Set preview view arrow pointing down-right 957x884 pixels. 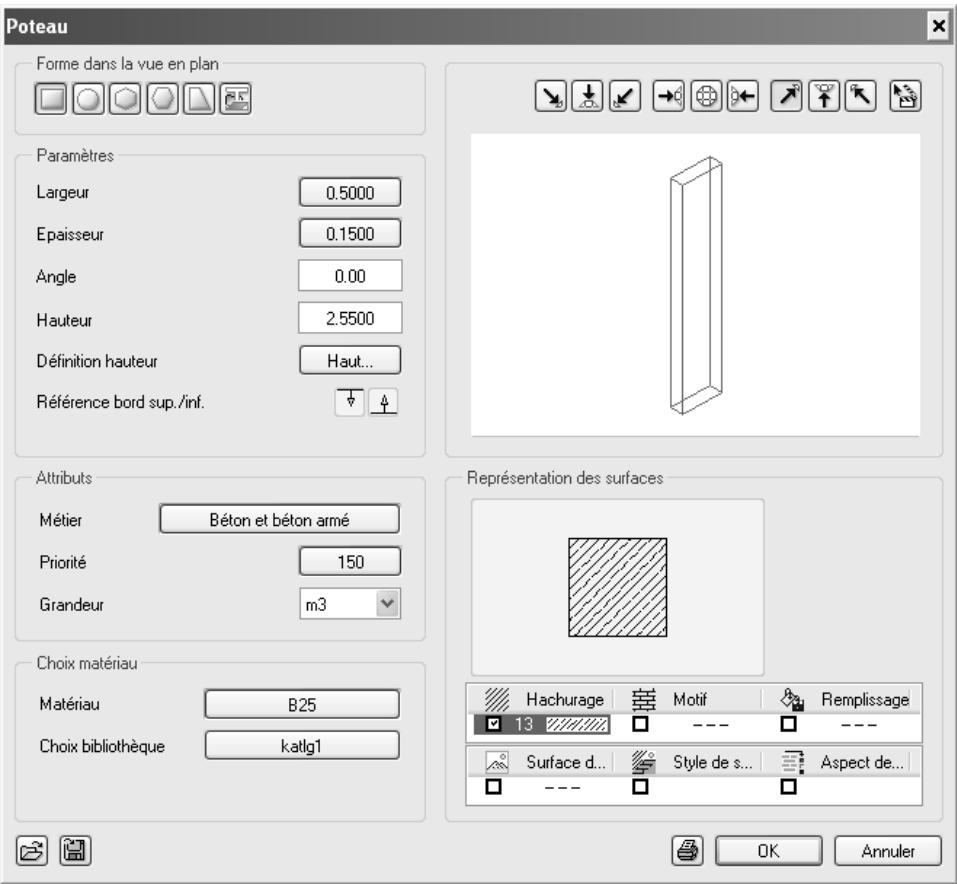tap(551, 96)
